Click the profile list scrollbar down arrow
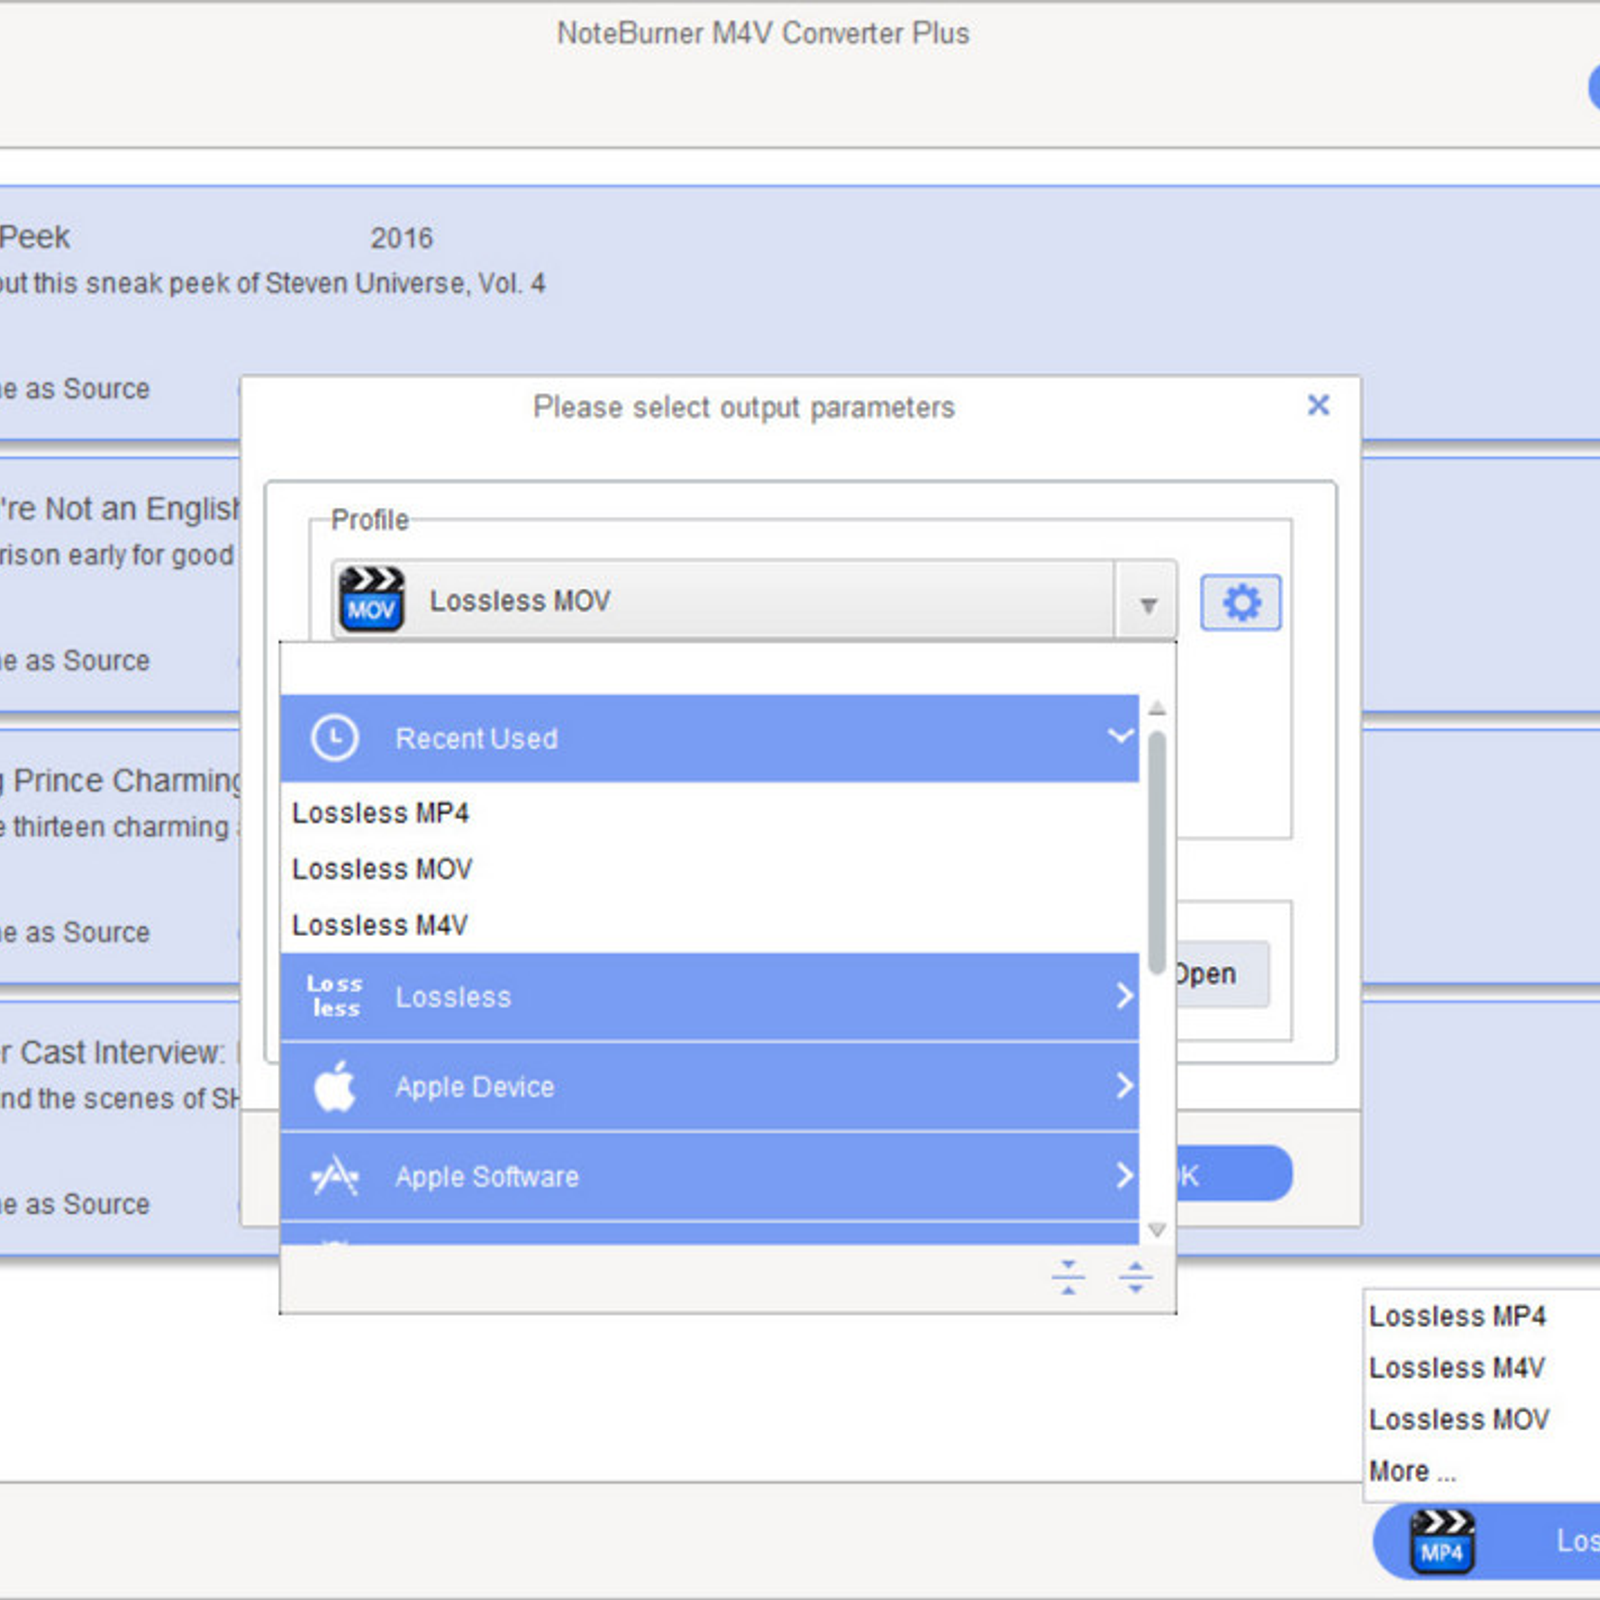Viewport: 1600px width, 1600px height. tap(1157, 1230)
